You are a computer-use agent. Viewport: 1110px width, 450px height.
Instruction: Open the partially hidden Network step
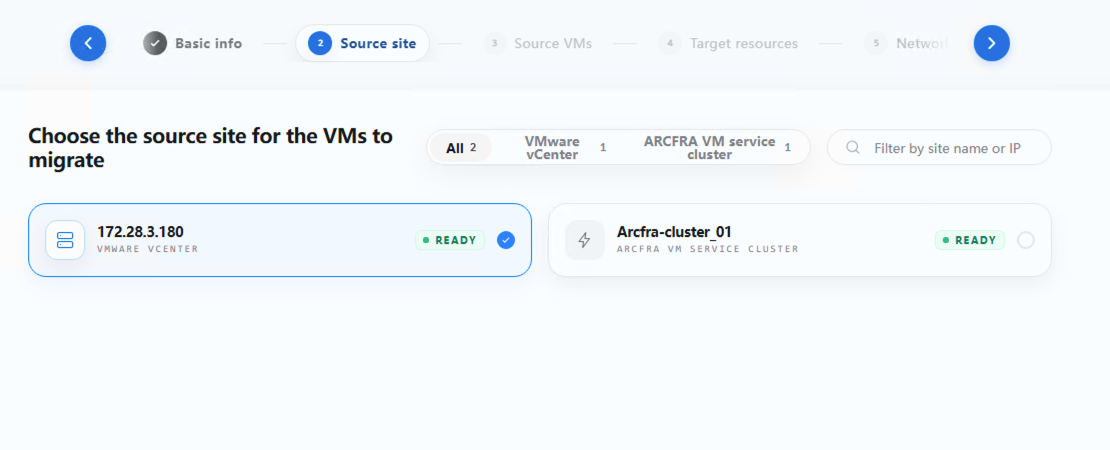click(905, 43)
